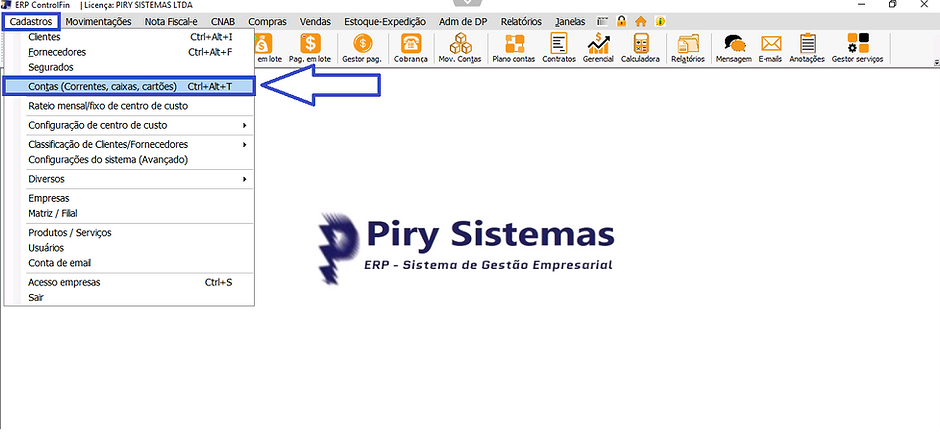Open the Nota Fiscal-e menu
The width and height of the screenshot is (940, 440).
click(171, 22)
